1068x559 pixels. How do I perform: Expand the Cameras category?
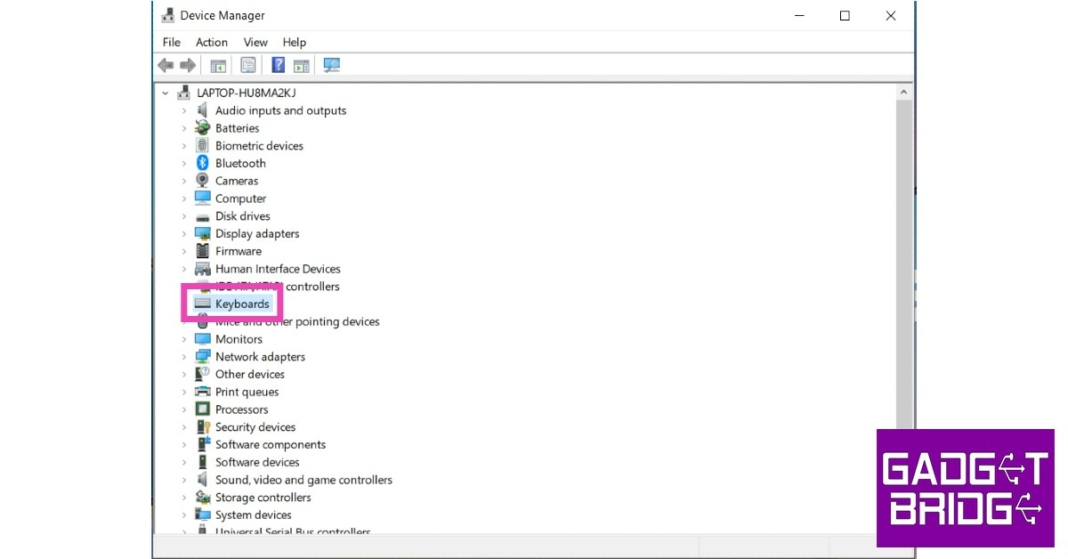tap(184, 181)
